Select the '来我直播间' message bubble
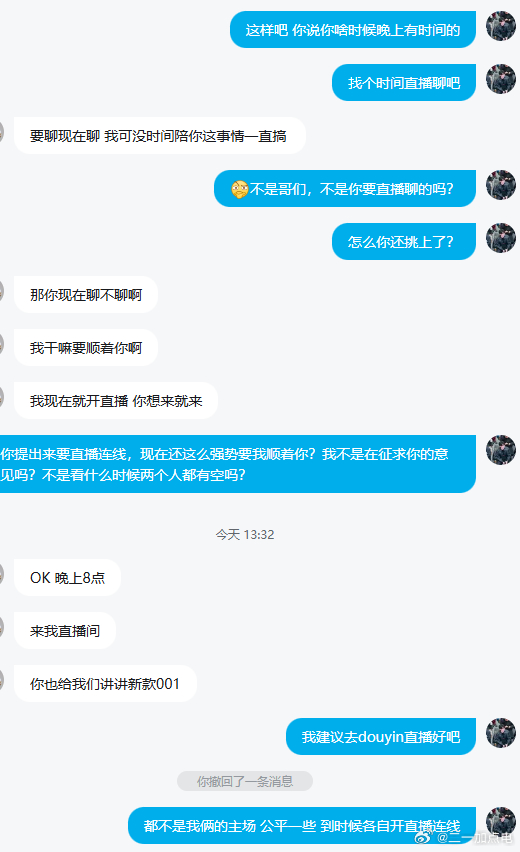The height and width of the screenshot is (852, 520). [x=65, y=631]
